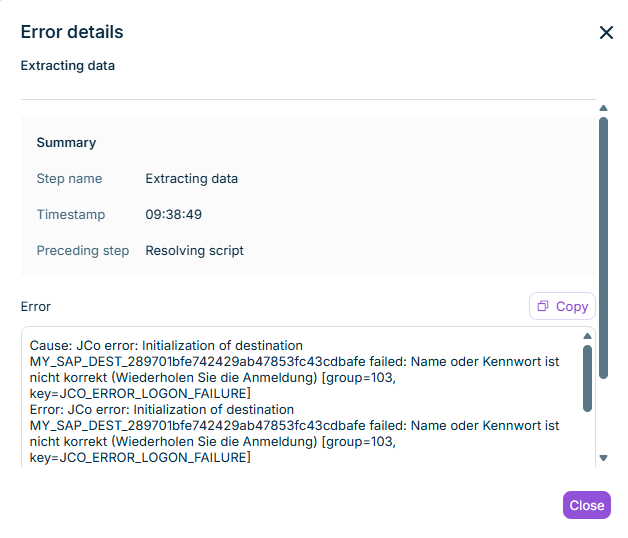628x538 pixels.
Task: Click the Summary heading
Action: click(66, 143)
